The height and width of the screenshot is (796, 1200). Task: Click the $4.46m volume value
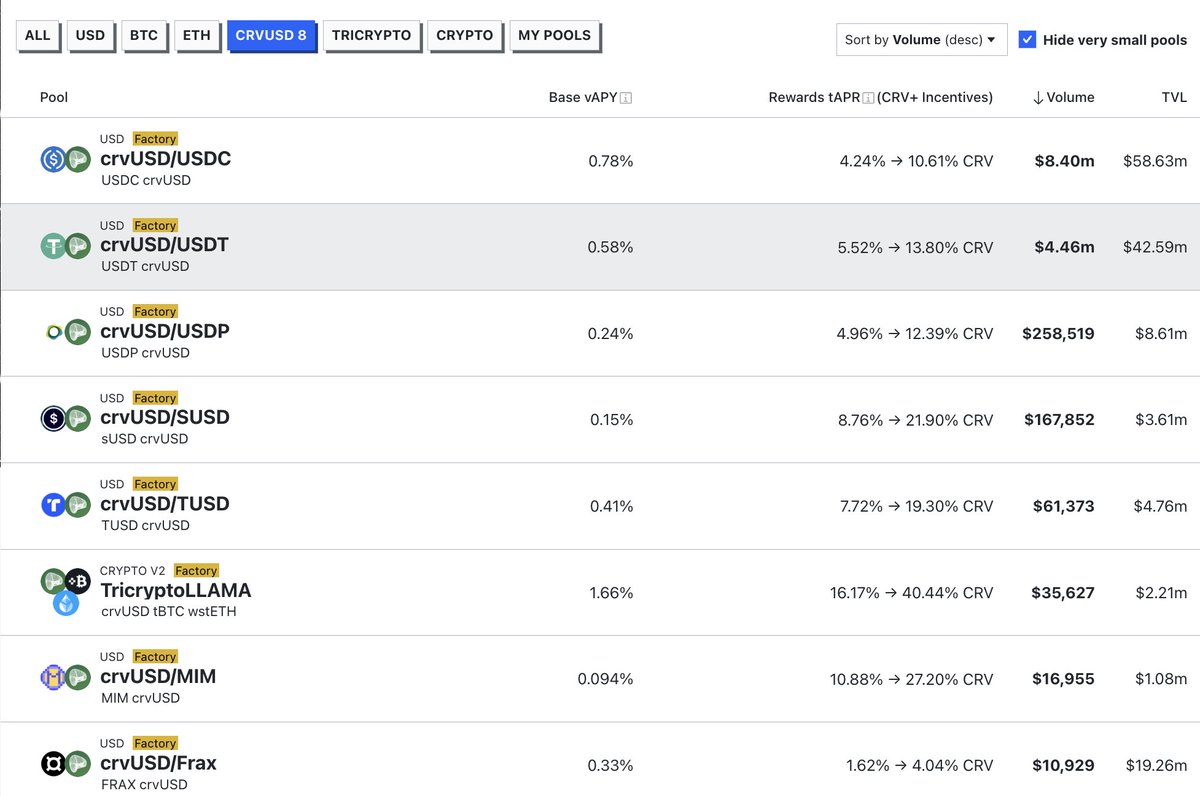coord(1064,247)
